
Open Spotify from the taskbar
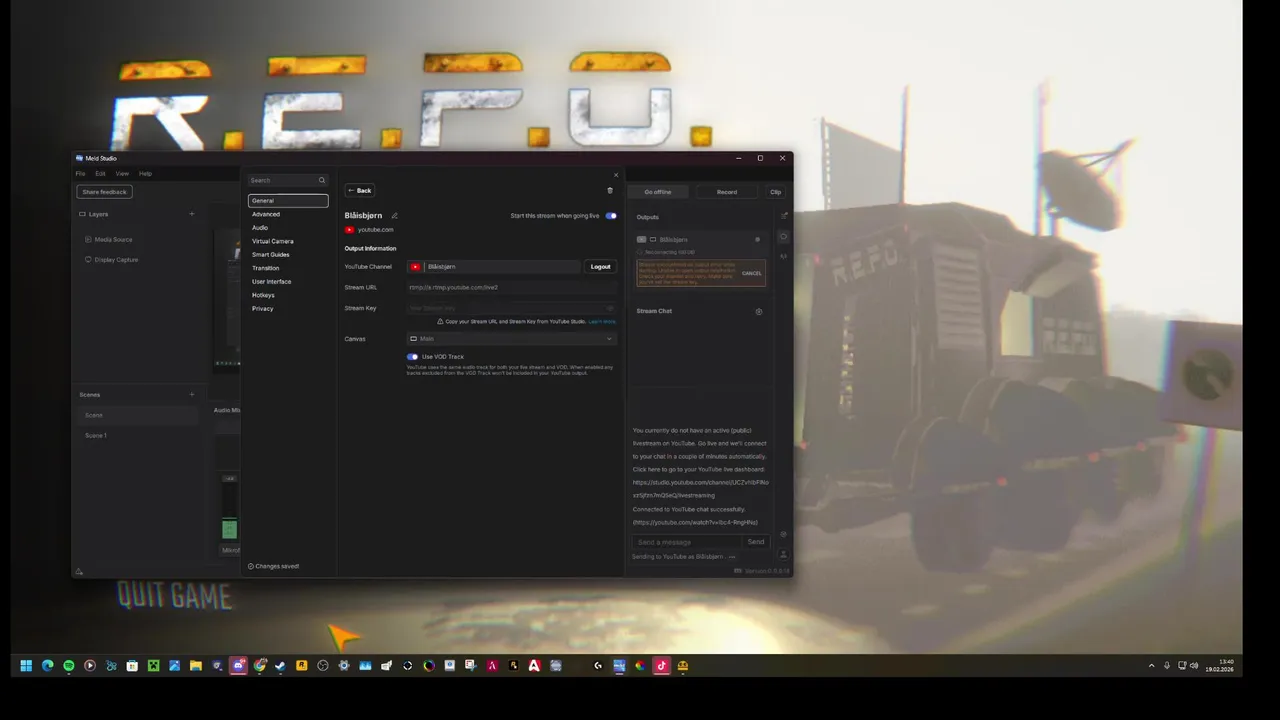(x=69, y=666)
